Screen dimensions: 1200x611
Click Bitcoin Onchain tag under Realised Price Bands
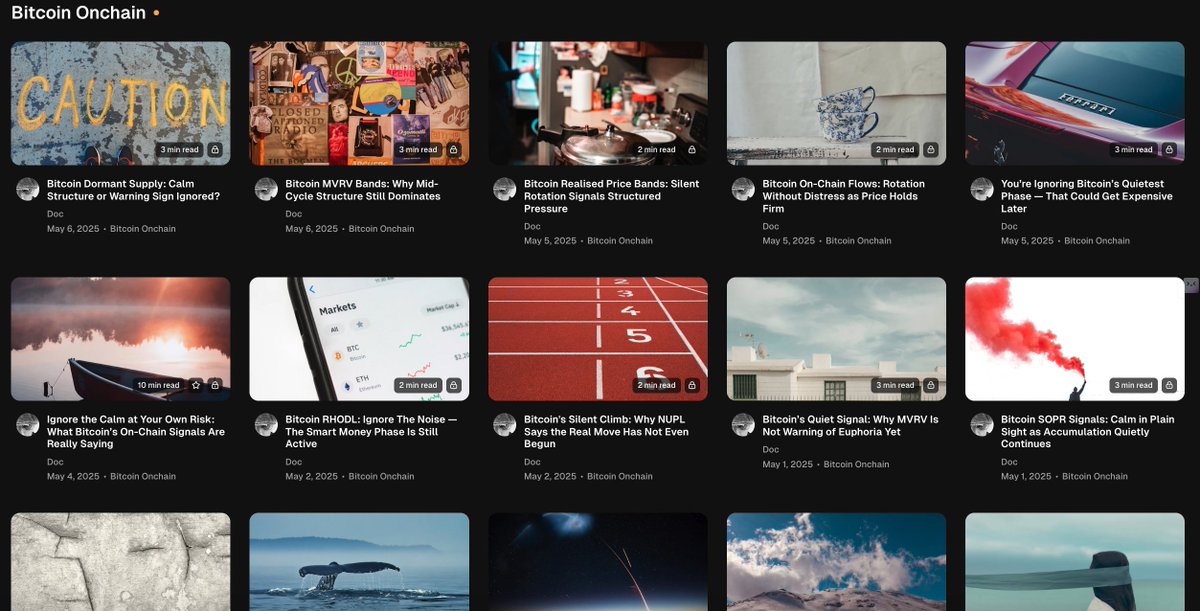click(x=620, y=241)
